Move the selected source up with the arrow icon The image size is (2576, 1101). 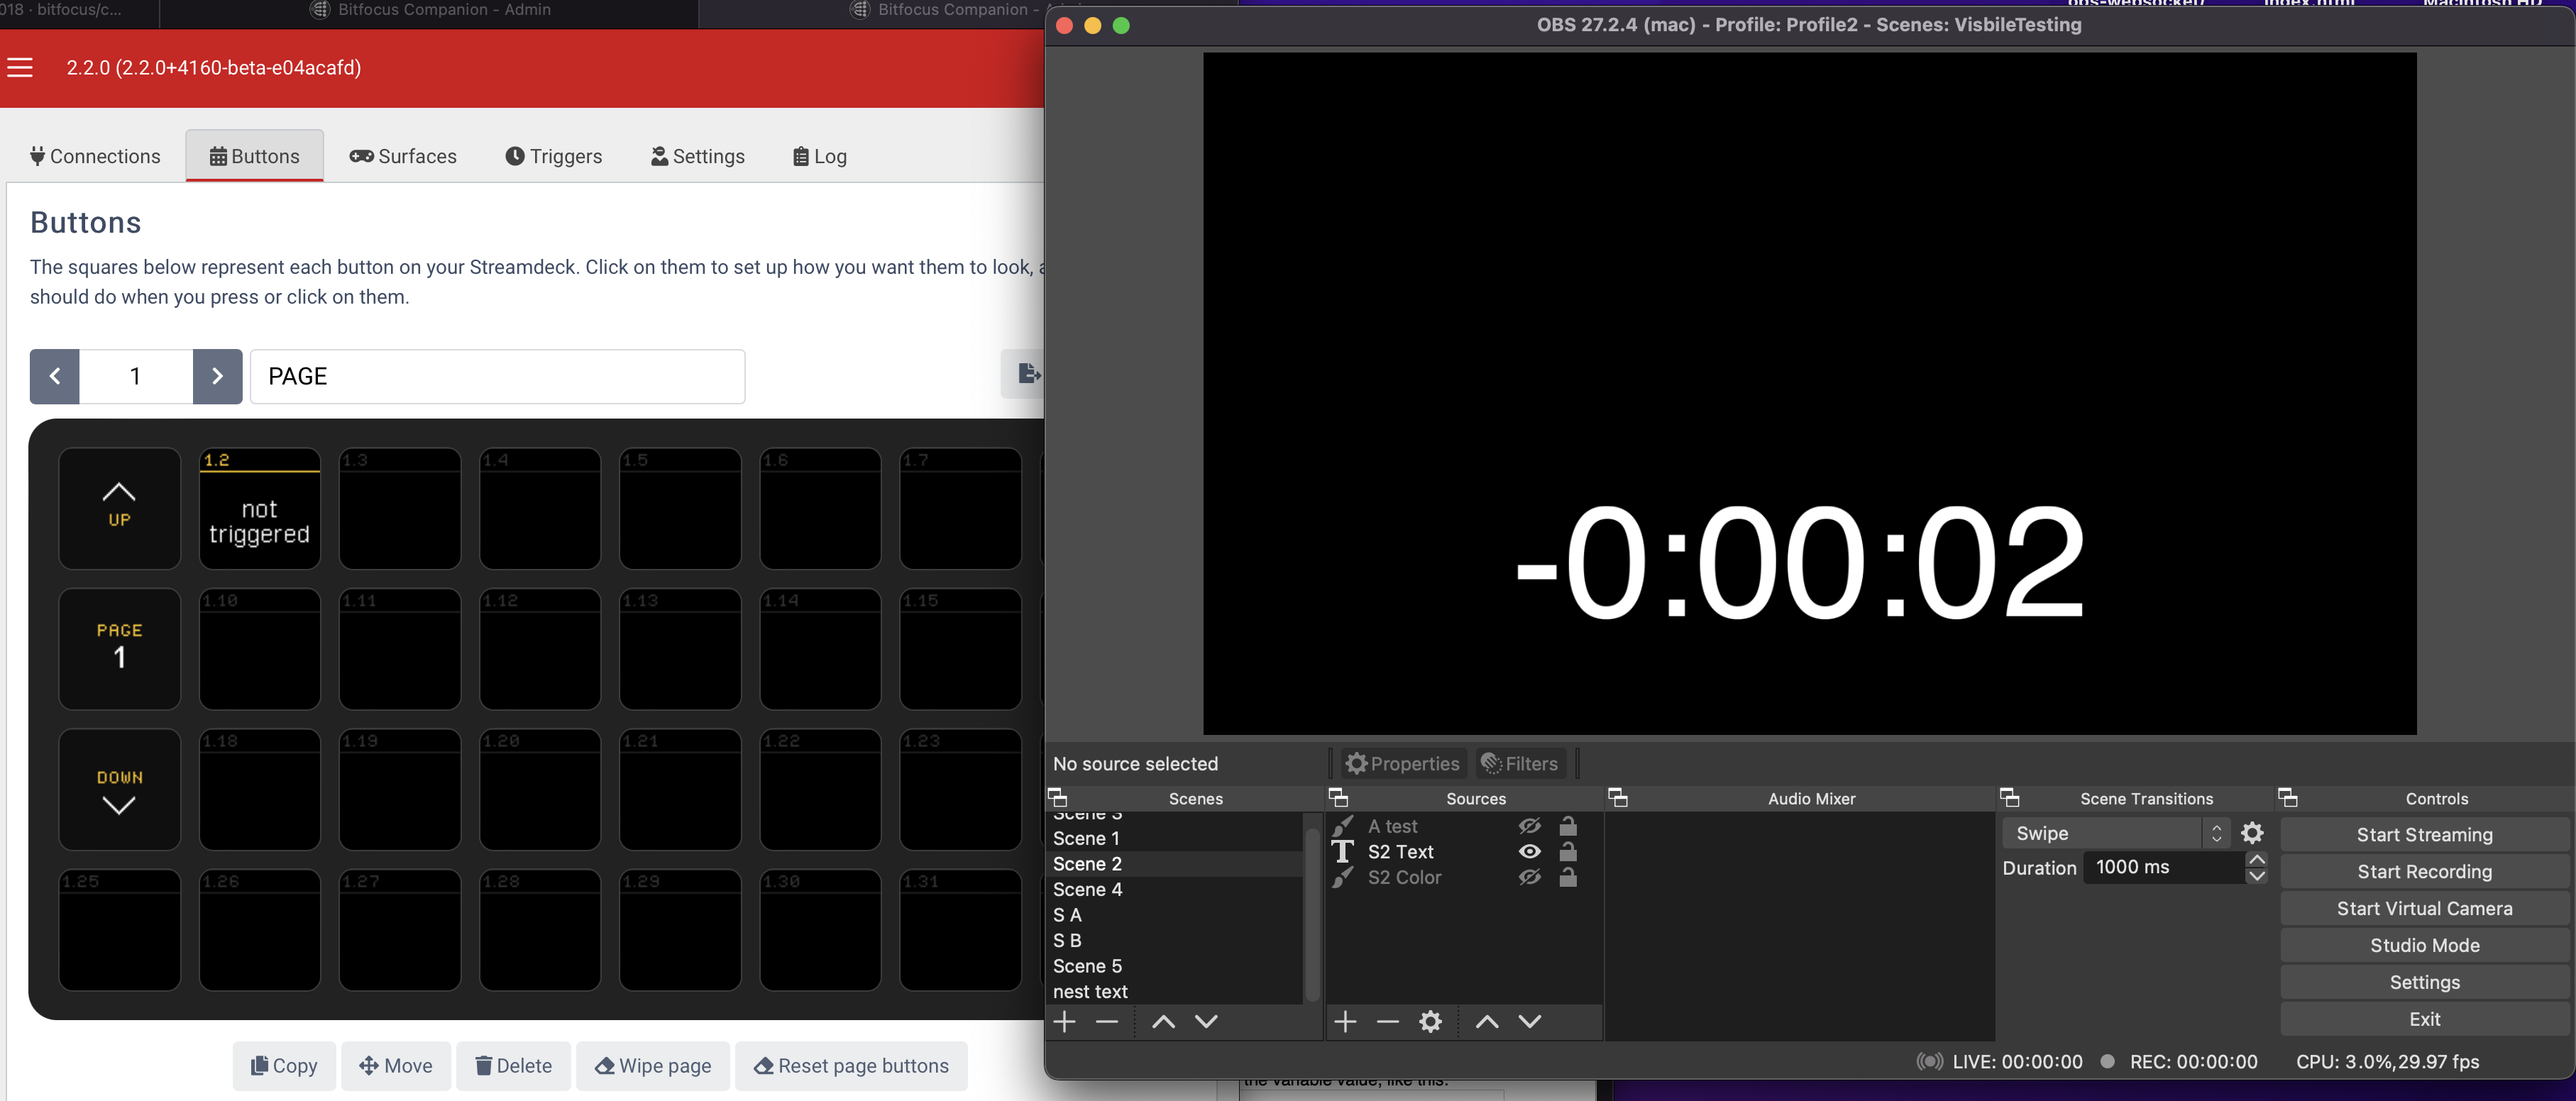(1486, 1021)
